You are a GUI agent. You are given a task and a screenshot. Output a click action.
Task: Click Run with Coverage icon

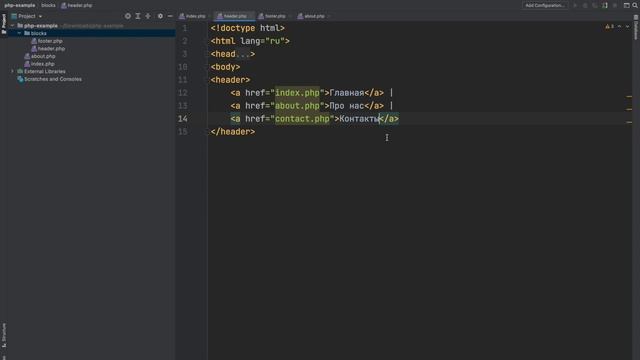pos(595,5)
